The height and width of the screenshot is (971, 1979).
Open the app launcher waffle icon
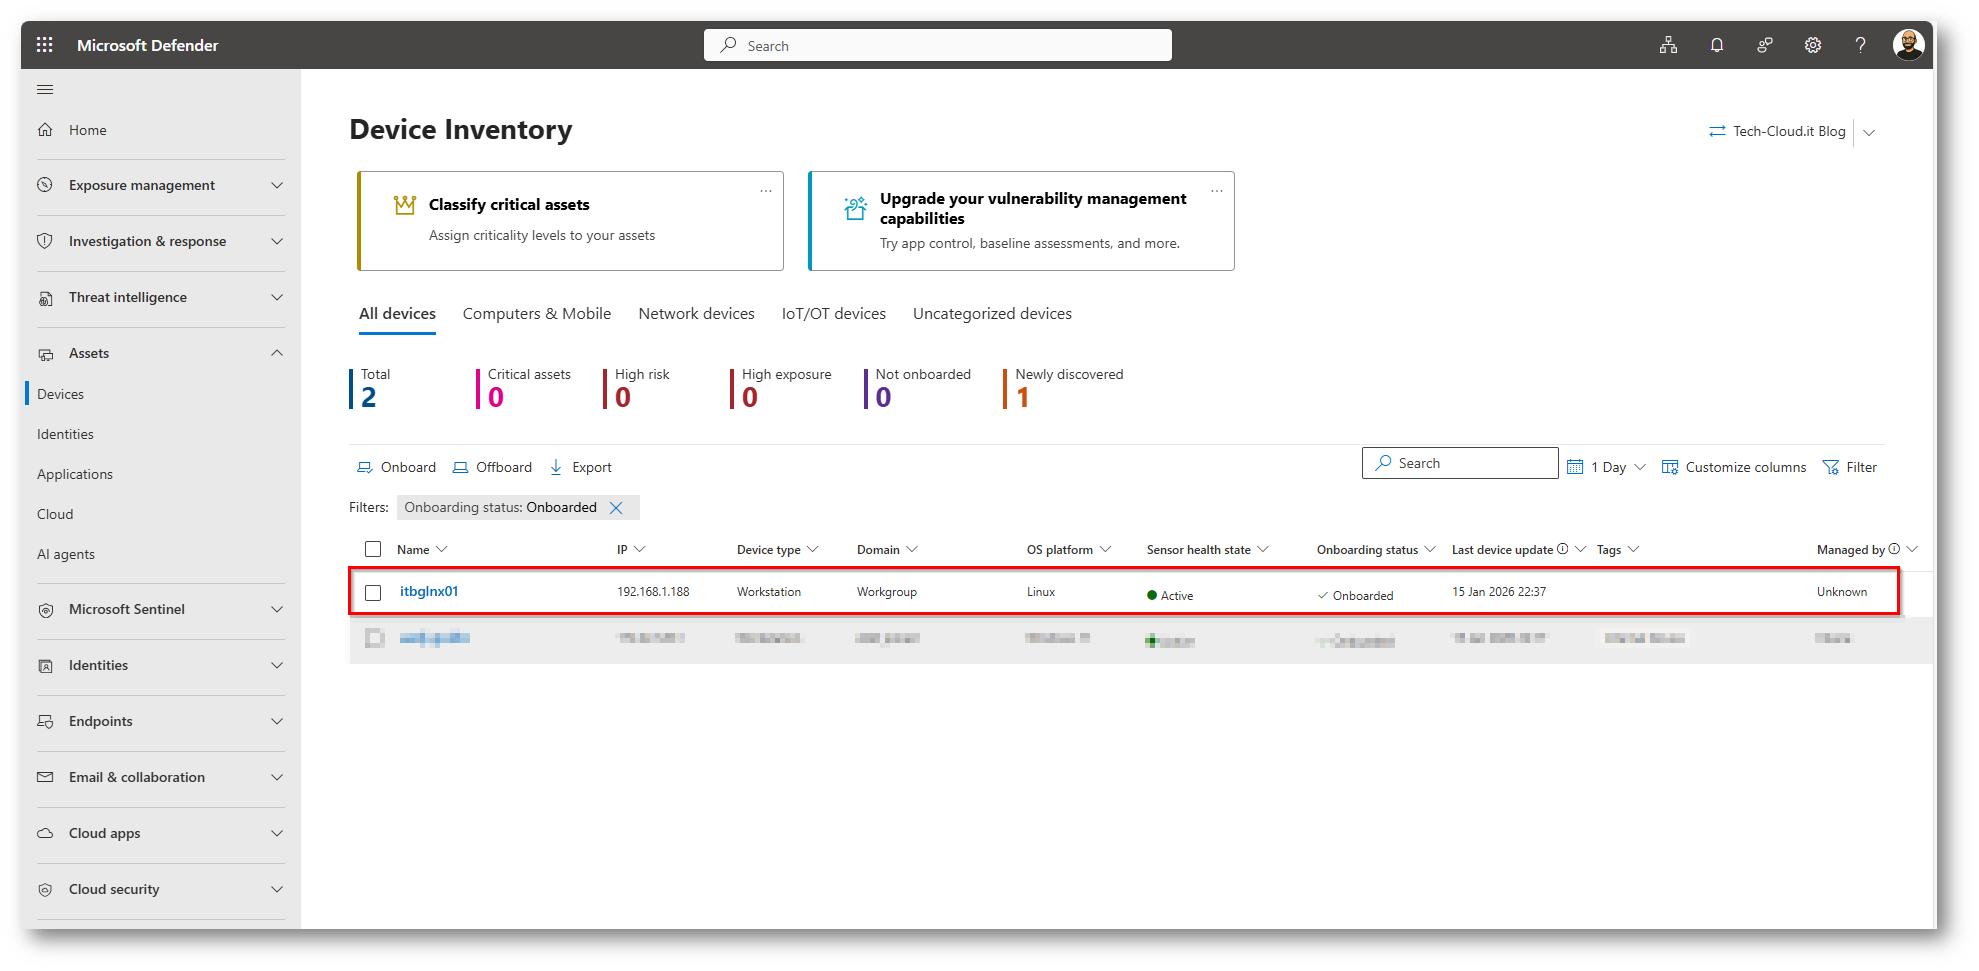tap(45, 45)
